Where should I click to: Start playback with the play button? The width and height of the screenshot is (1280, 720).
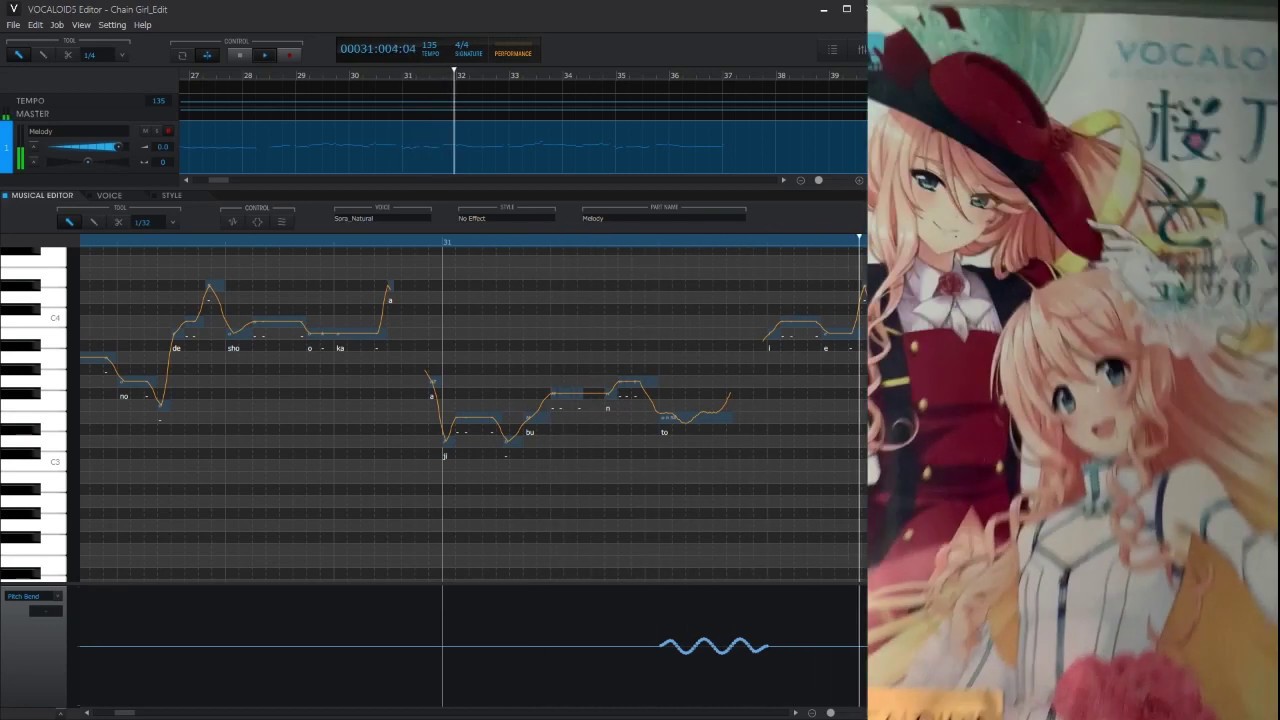pyautogui.click(x=264, y=55)
